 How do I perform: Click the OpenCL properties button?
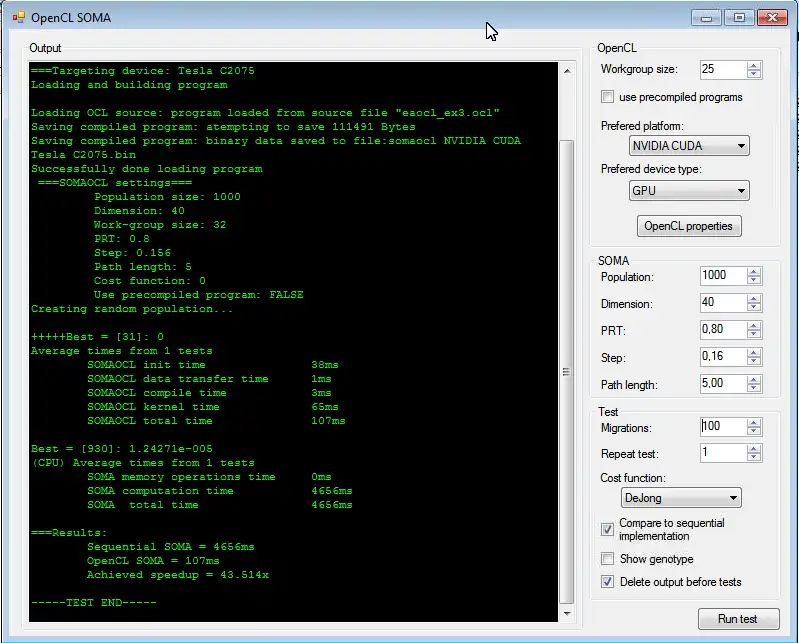tap(688, 226)
